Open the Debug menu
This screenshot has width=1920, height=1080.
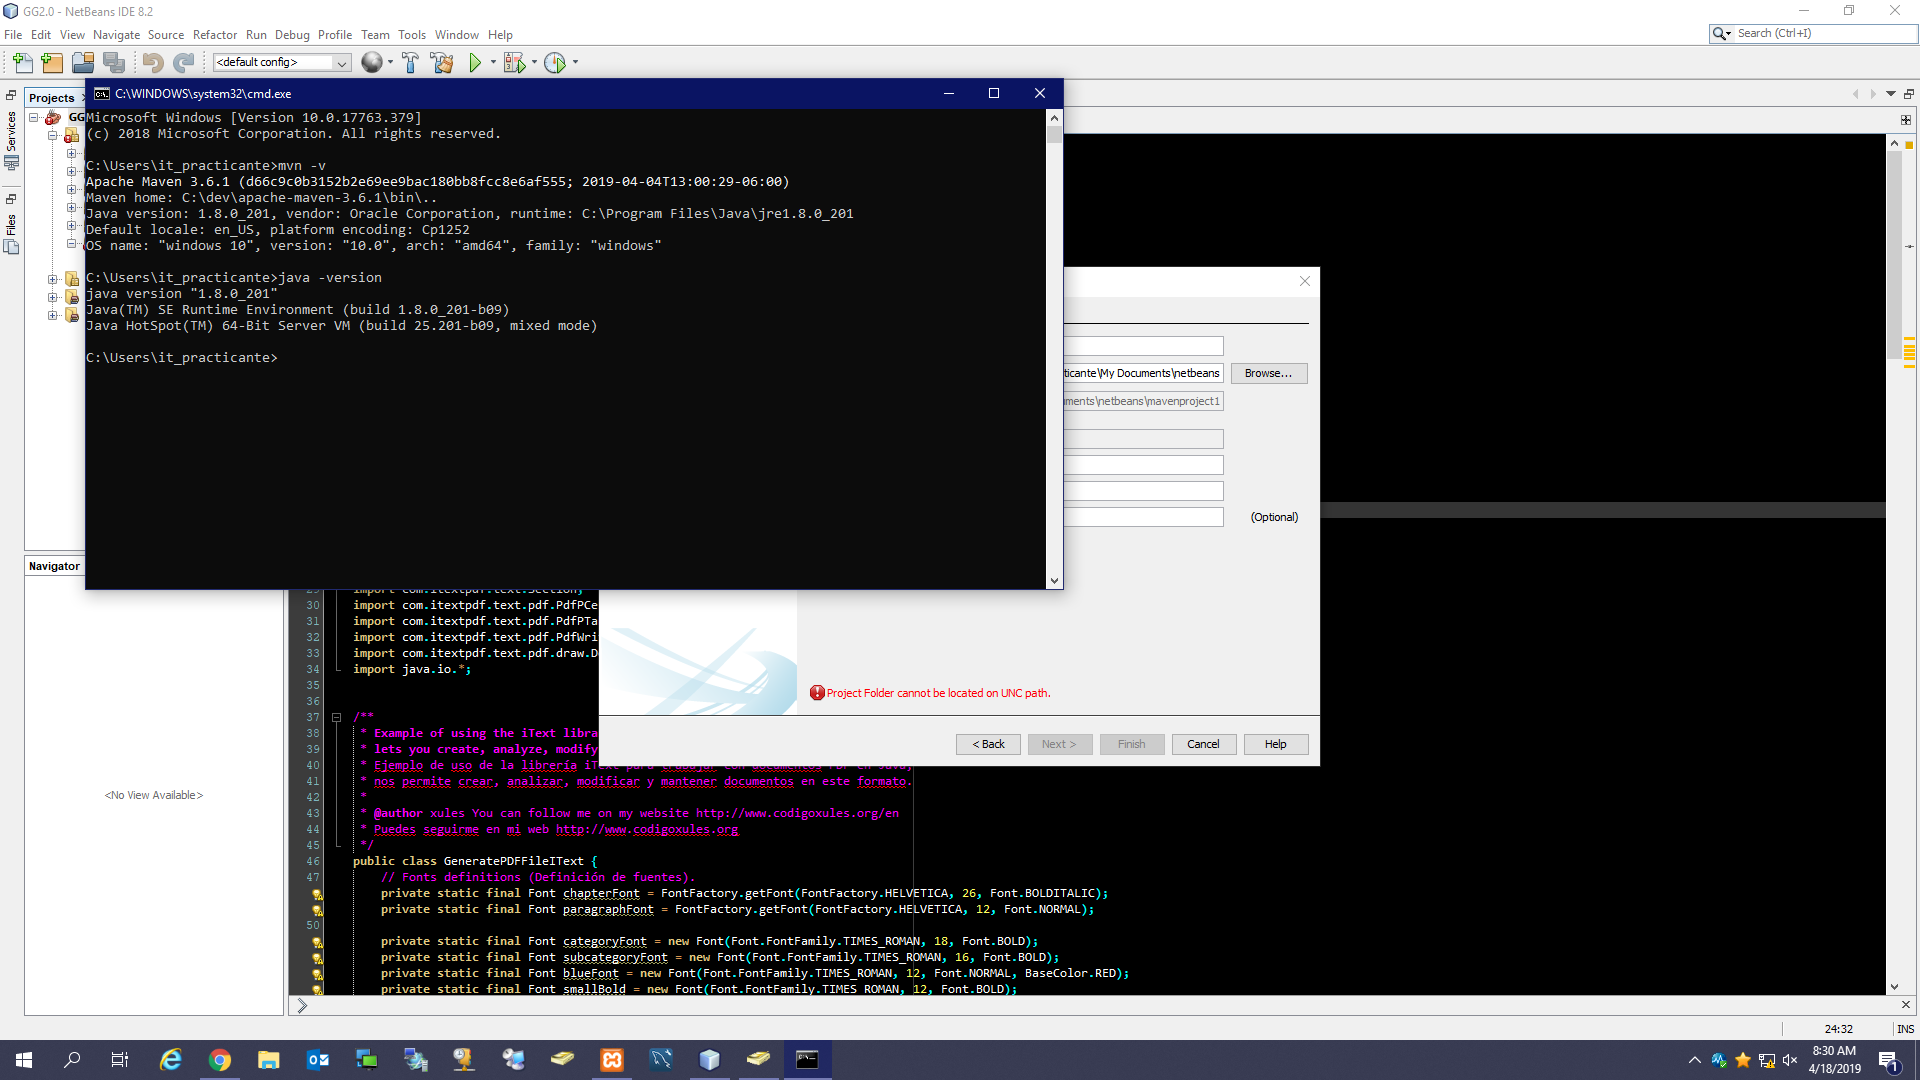pyautogui.click(x=292, y=34)
